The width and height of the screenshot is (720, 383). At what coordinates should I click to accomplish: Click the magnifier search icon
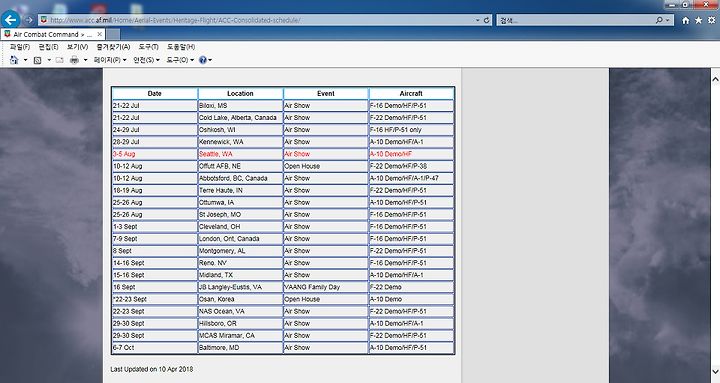click(x=659, y=20)
